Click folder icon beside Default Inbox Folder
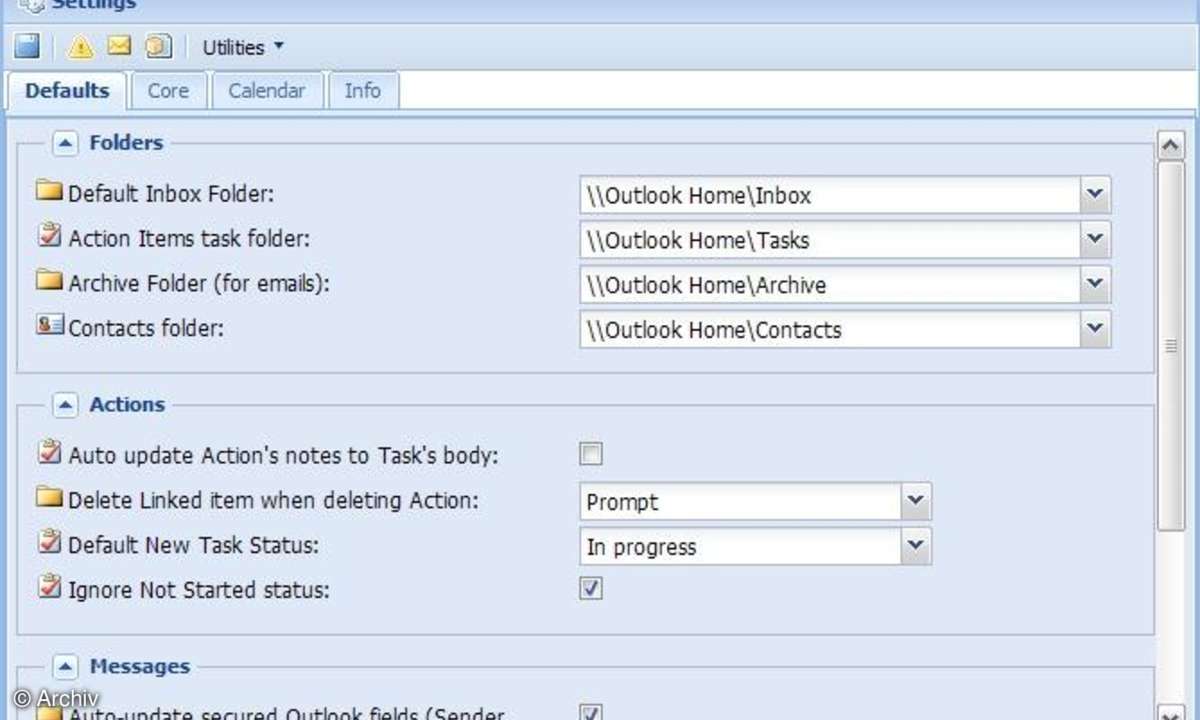Viewport: 1200px width, 720px height. (x=50, y=191)
